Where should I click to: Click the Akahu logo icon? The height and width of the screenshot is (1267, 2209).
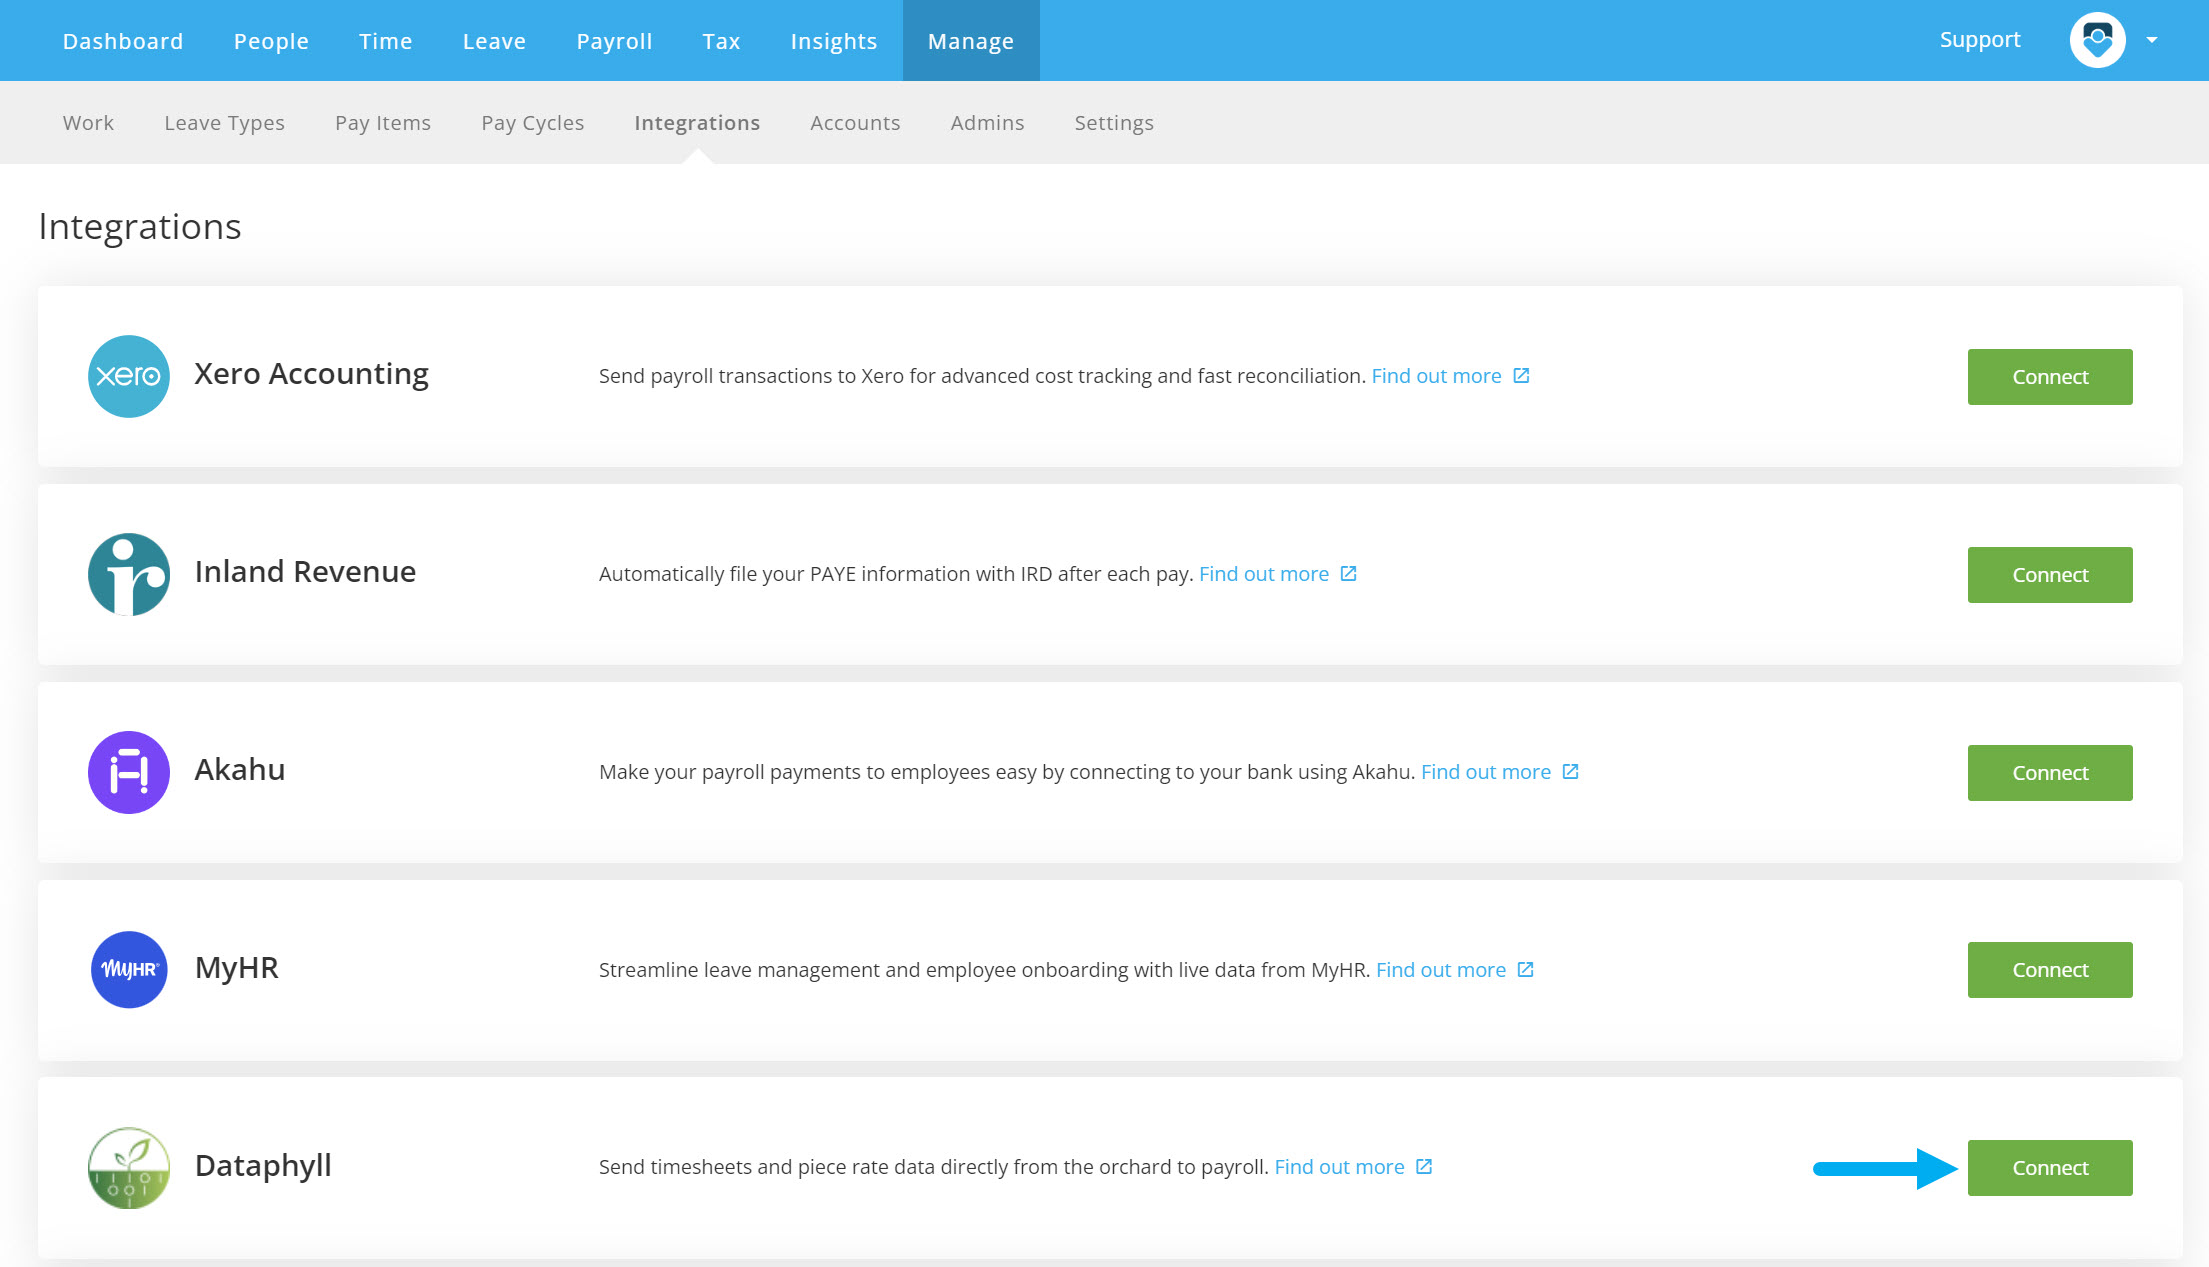click(129, 772)
